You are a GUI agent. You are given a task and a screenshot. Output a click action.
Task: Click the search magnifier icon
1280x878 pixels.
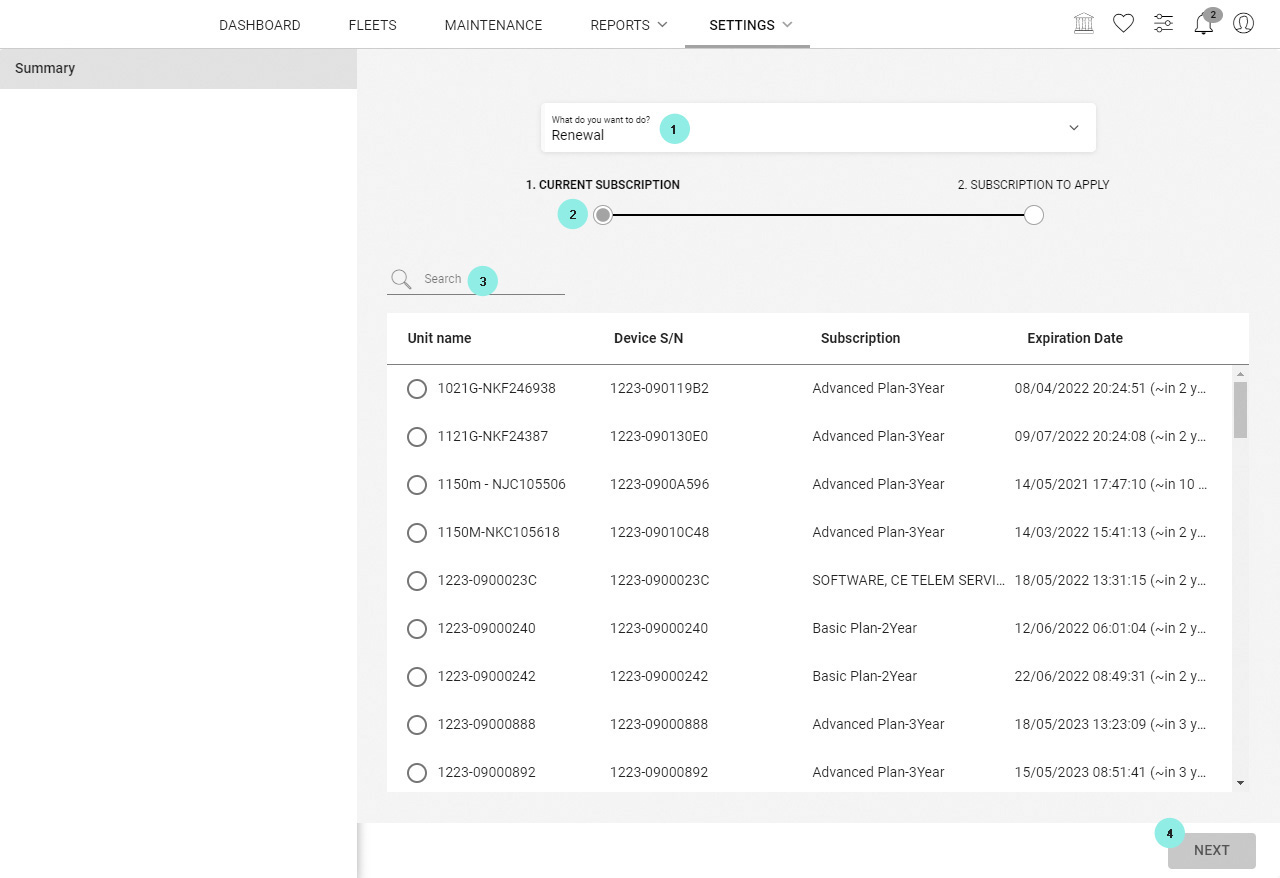[x=401, y=279]
